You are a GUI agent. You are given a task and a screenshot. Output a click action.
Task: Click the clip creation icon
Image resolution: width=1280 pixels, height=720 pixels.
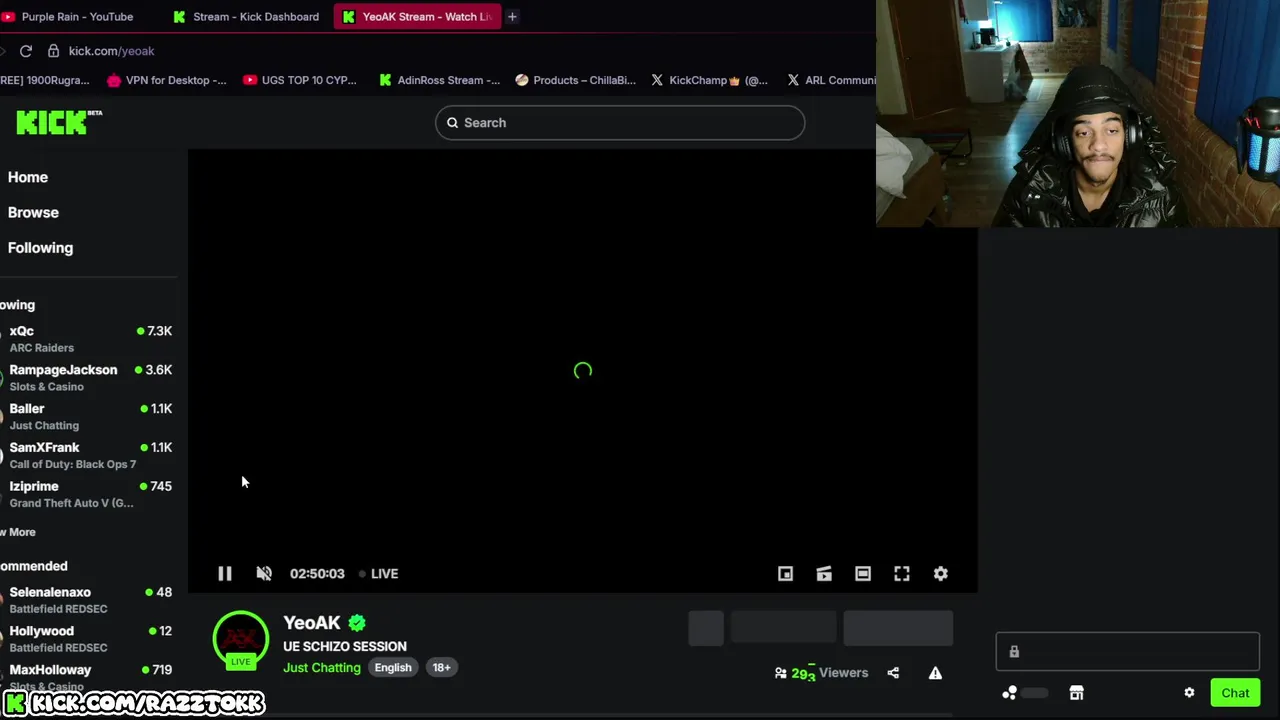click(824, 573)
